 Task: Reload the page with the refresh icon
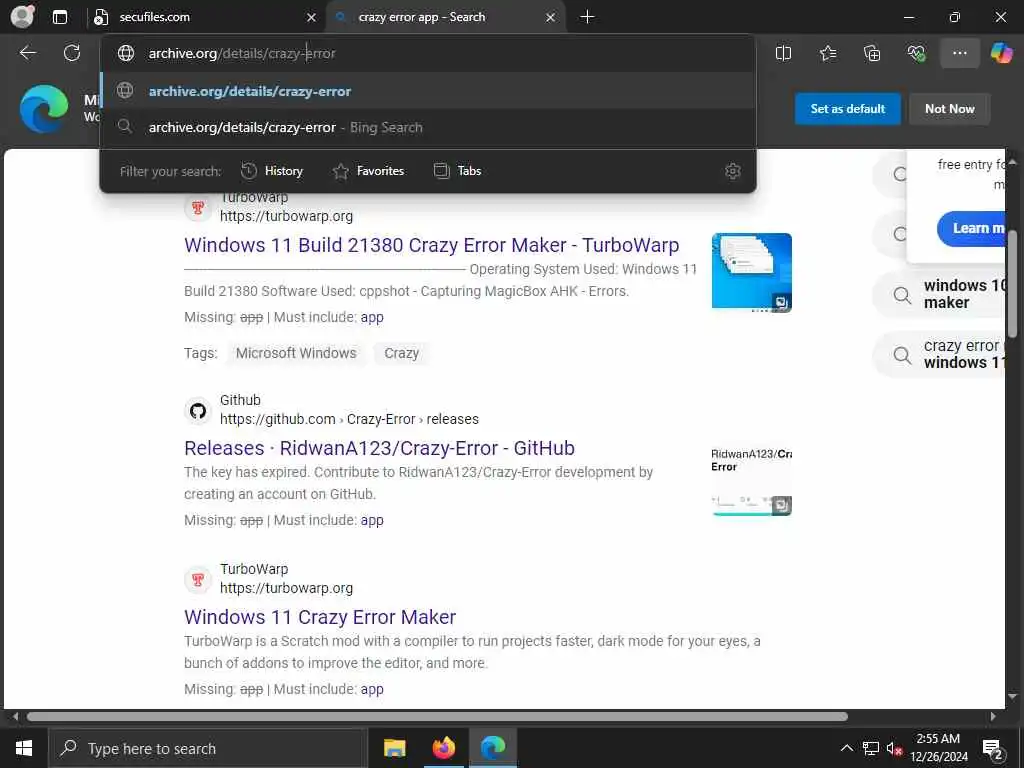click(x=72, y=53)
